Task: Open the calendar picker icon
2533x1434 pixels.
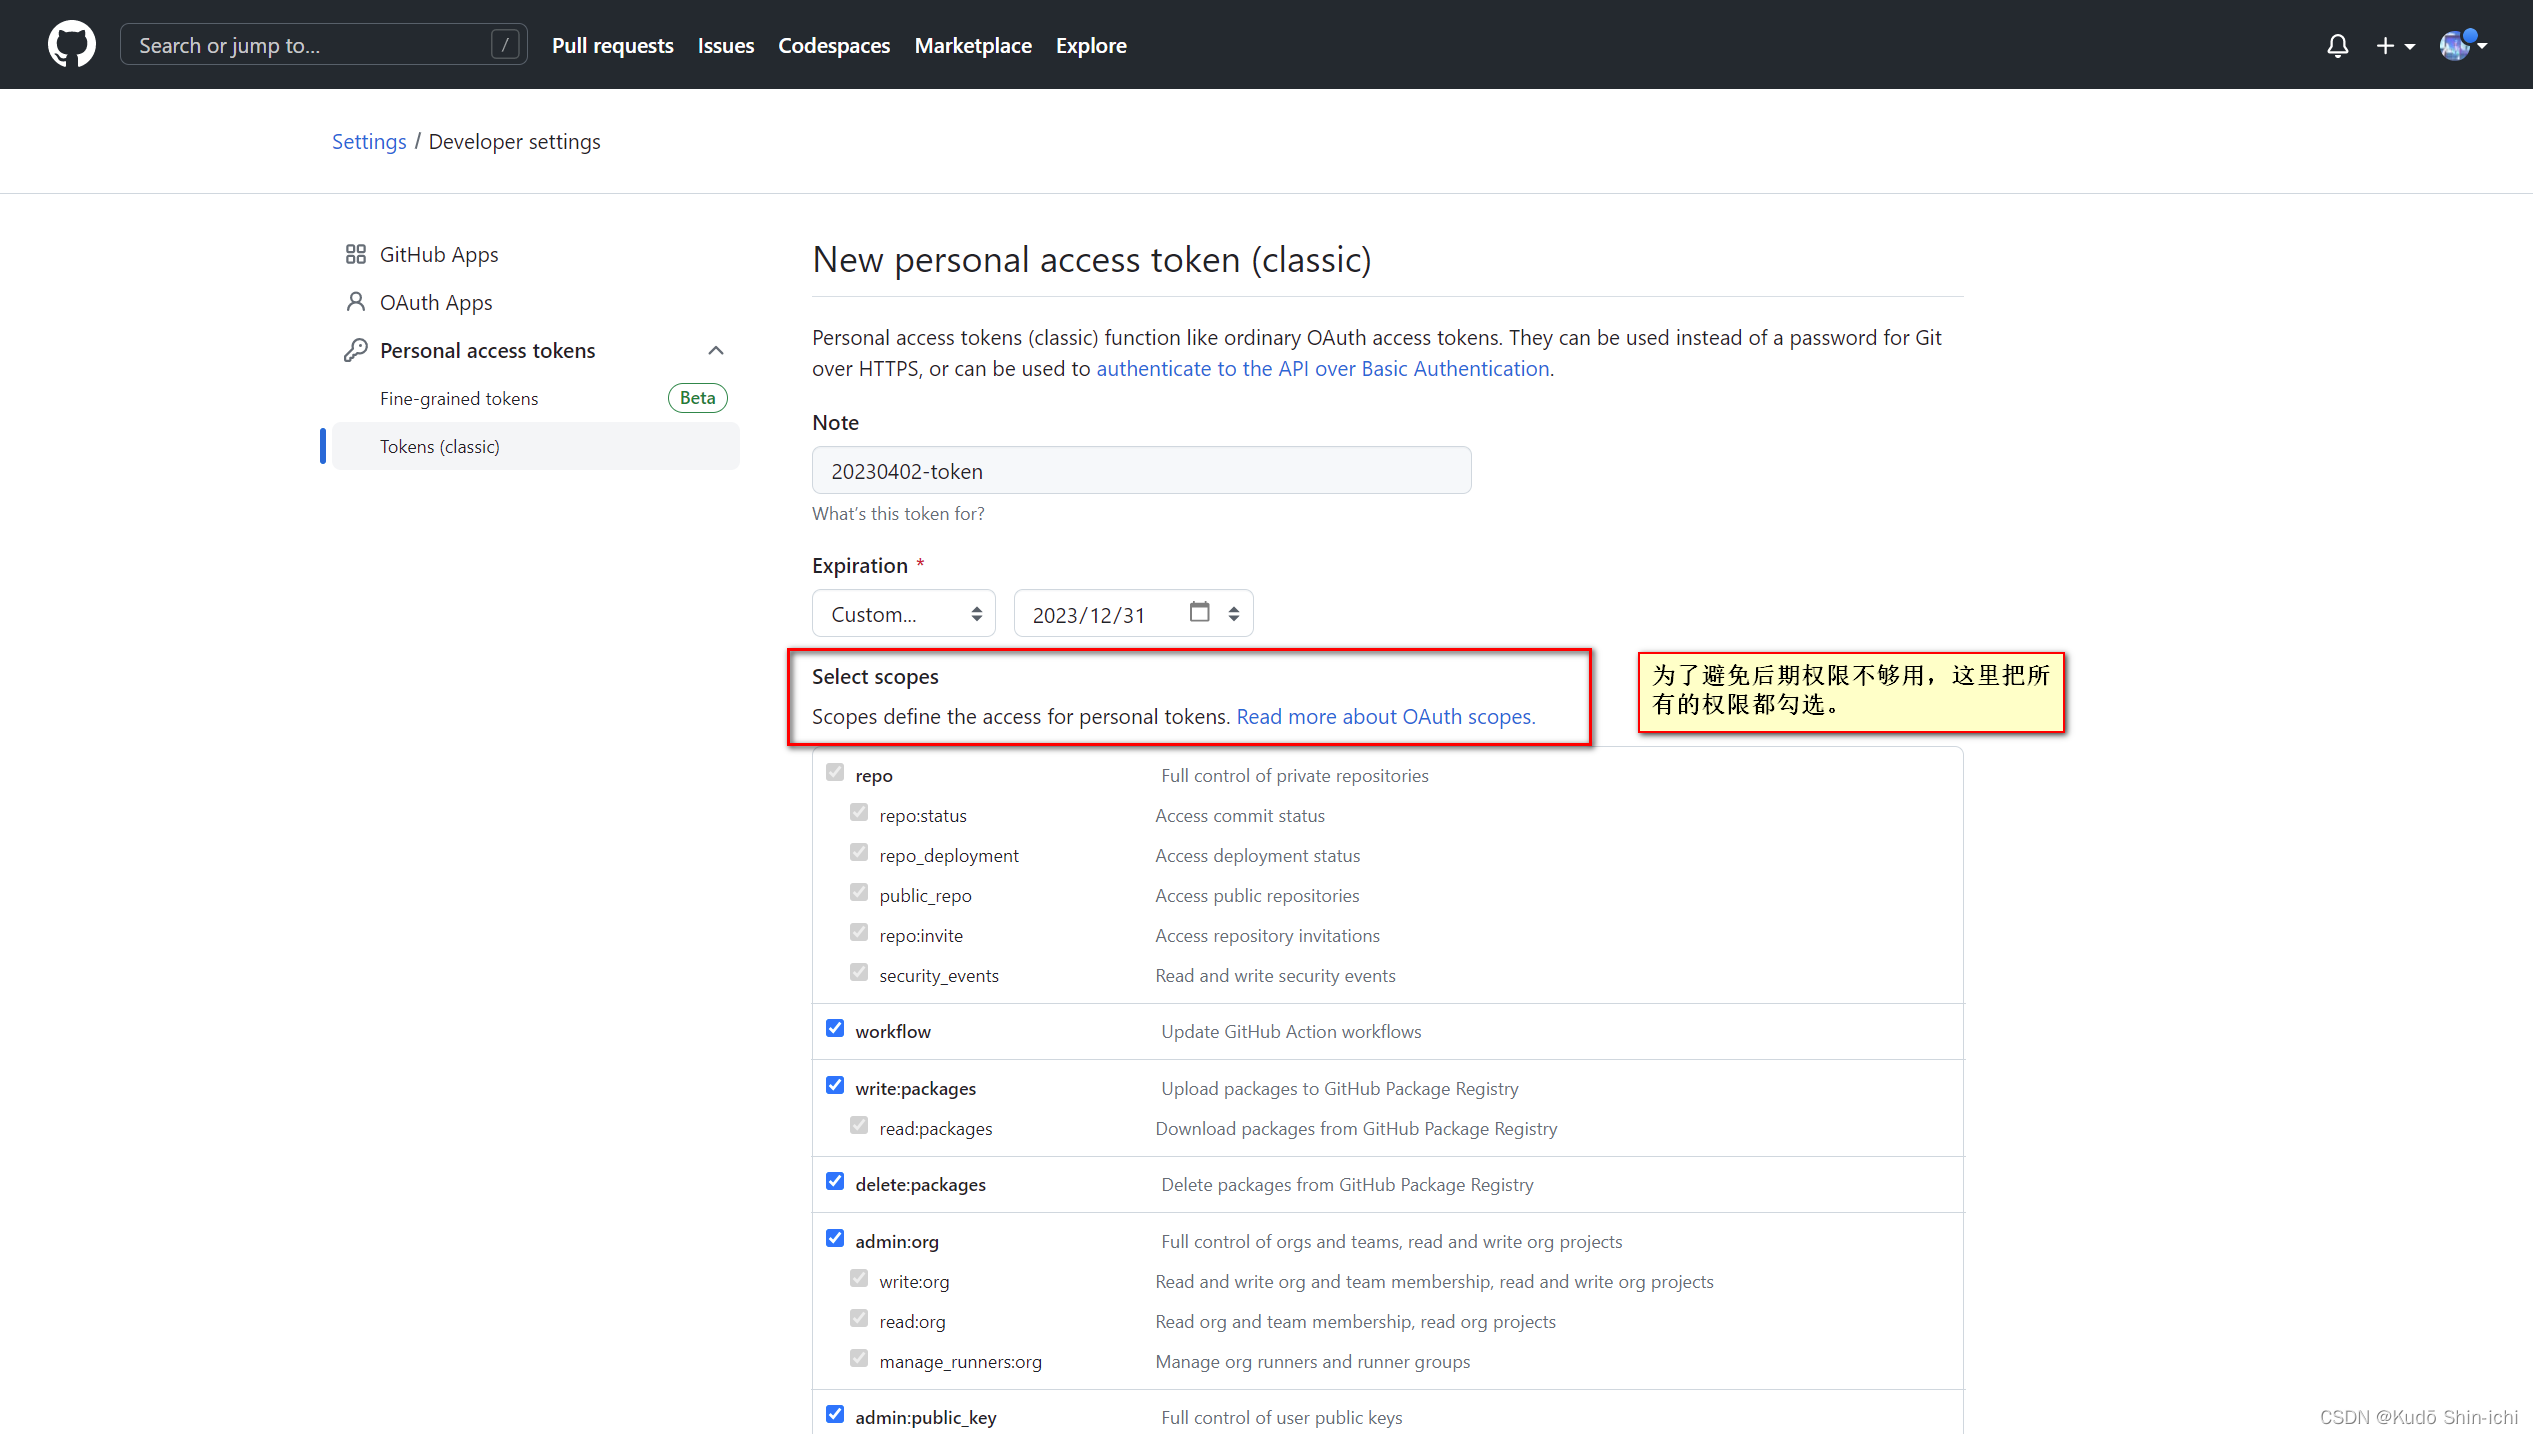Action: [x=1199, y=612]
